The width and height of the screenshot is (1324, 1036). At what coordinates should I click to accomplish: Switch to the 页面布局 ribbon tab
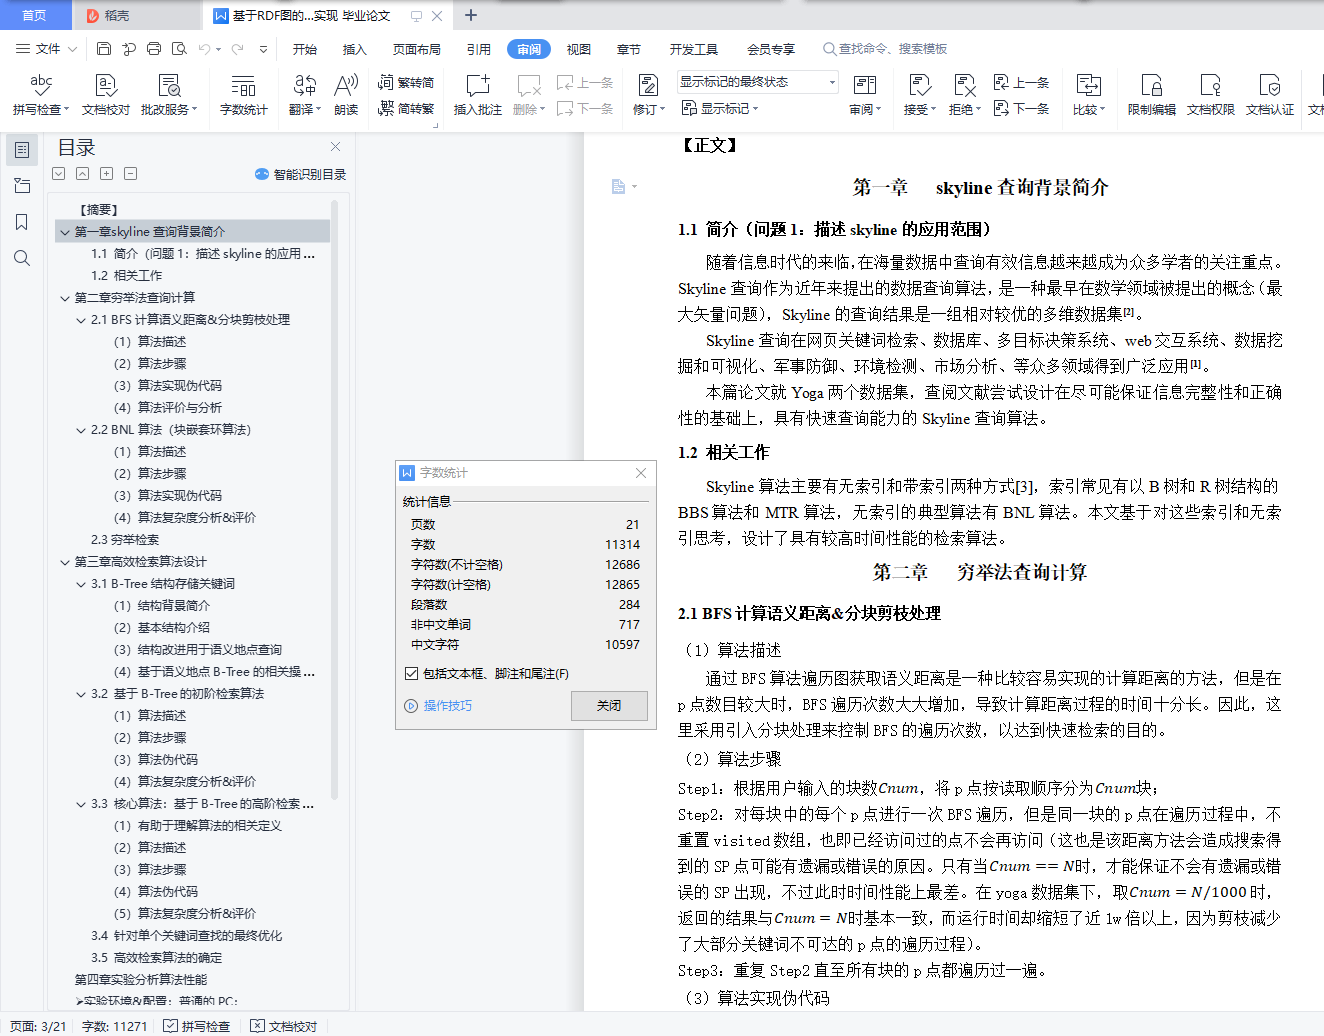pyautogui.click(x=416, y=49)
